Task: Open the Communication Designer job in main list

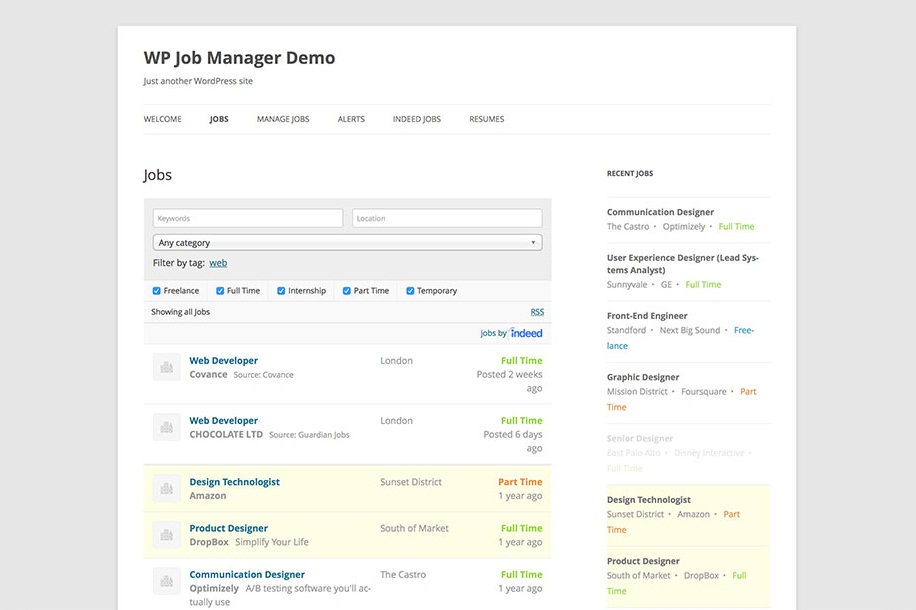Action: tap(247, 574)
